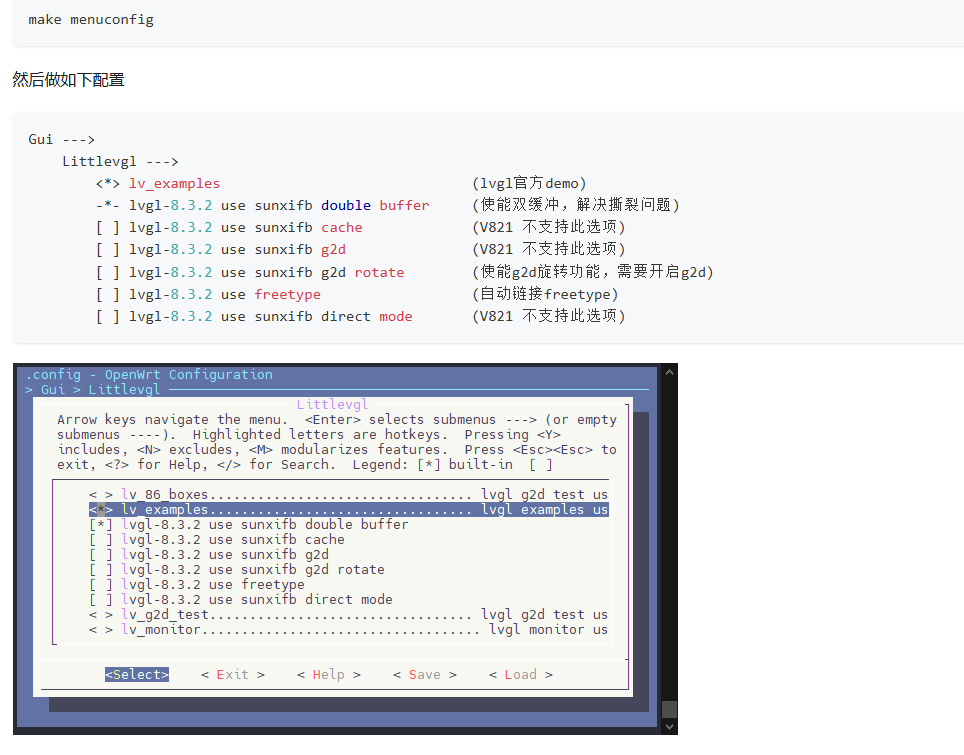
Task: Check the terminal's 'use sunxifb g2d' box (not rotate)
Action: (101, 555)
